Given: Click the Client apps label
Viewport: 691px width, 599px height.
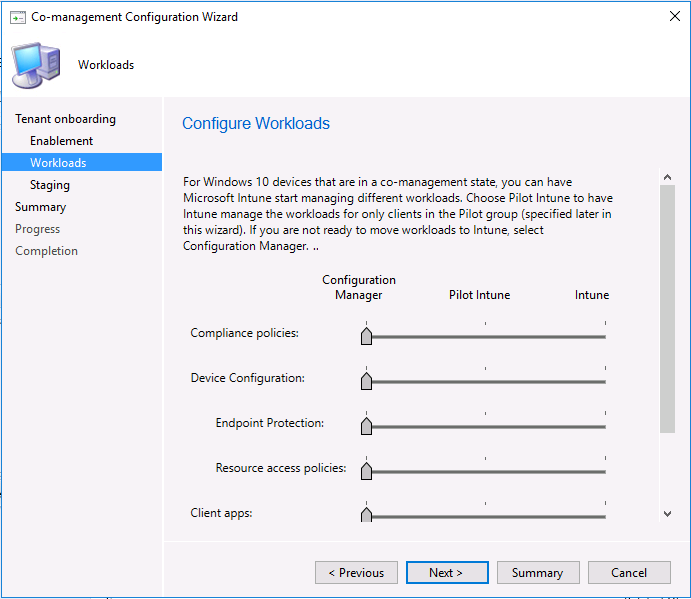Looking at the screenshot, I should click(221, 513).
